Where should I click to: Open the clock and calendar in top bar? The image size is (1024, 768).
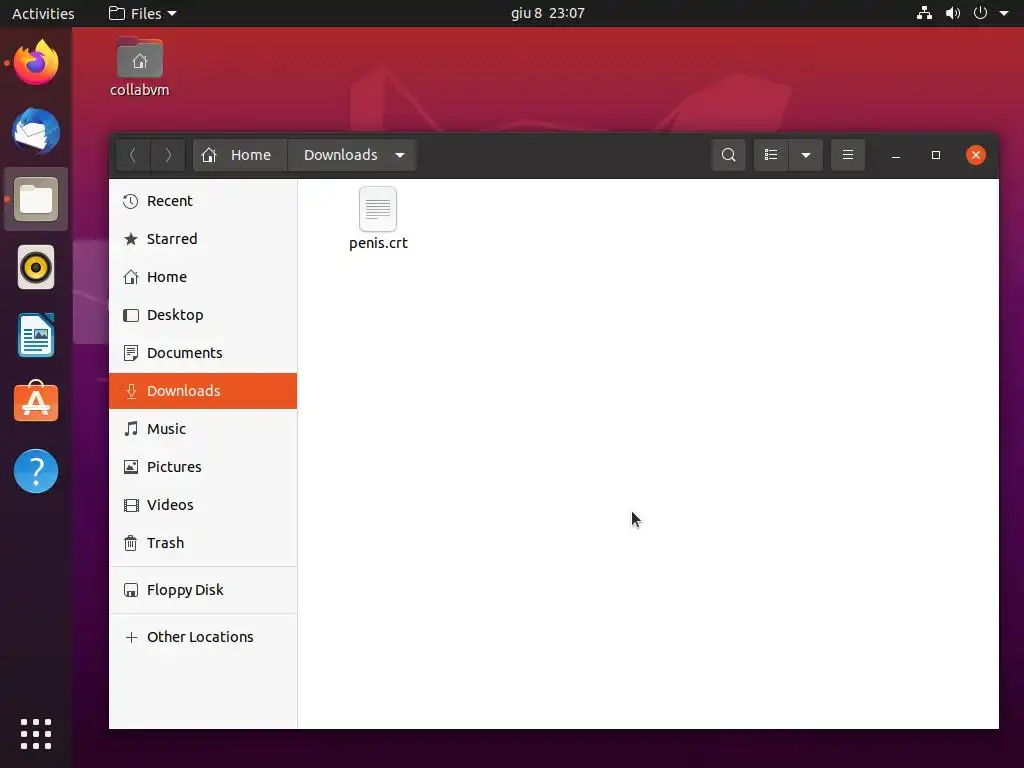[x=547, y=13]
